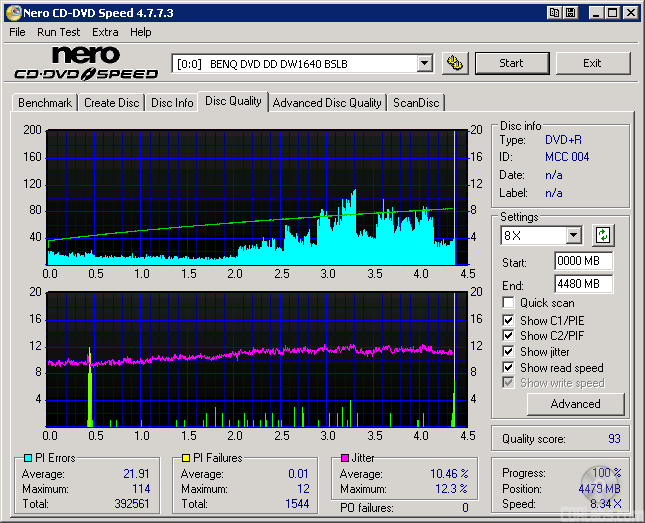The image size is (645, 523).
Task: Click the Nero CD-DVD Speed logo
Action: 85,63
